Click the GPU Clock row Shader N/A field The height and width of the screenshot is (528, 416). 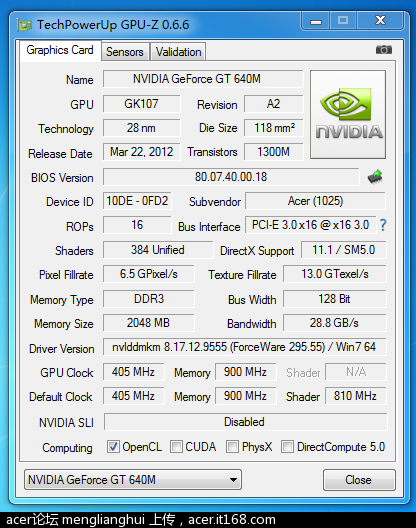(x=356, y=372)
